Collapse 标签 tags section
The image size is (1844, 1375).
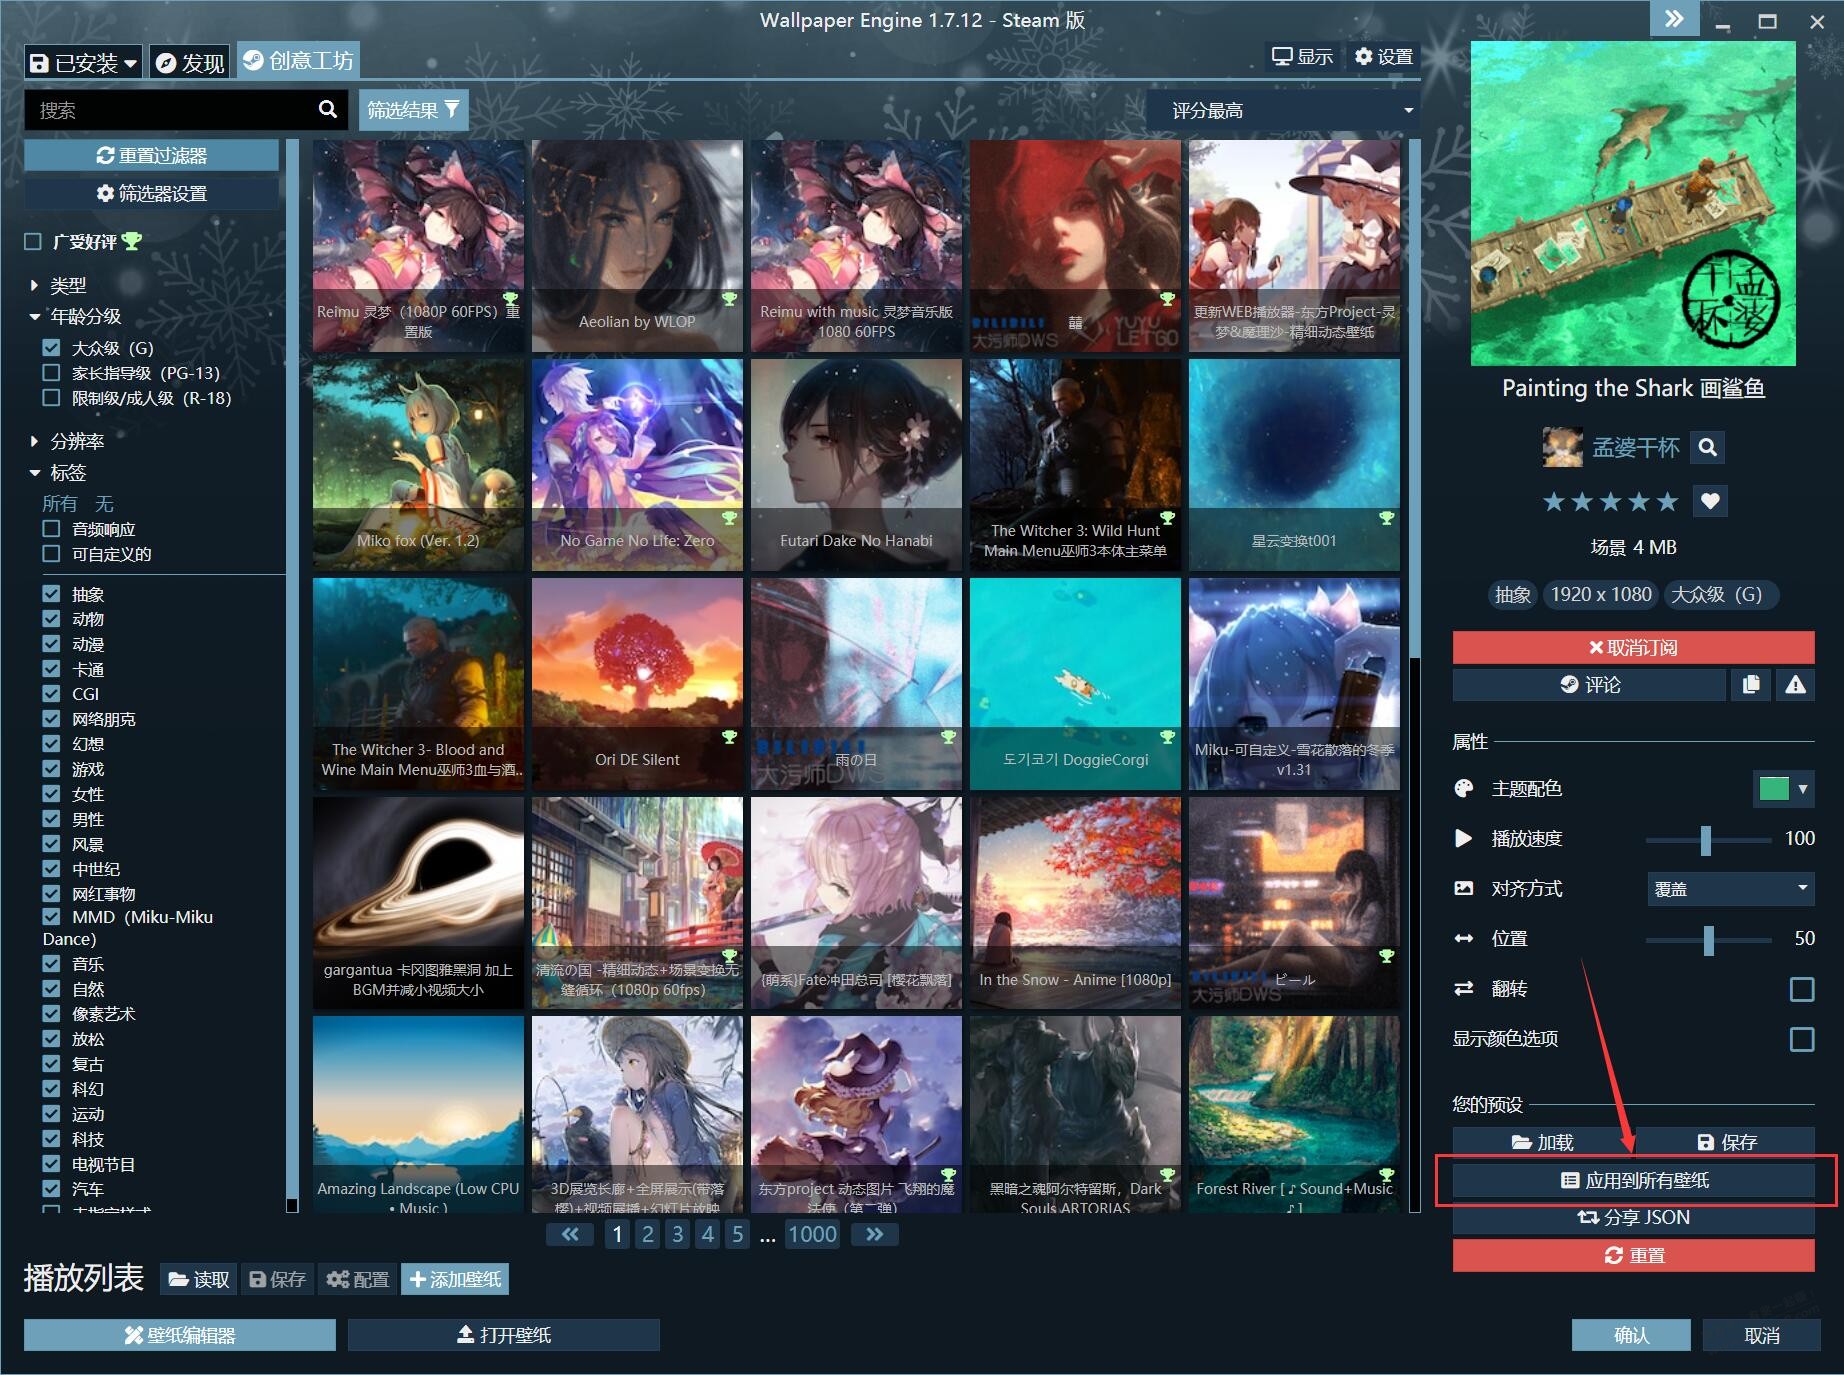[58, 472]
